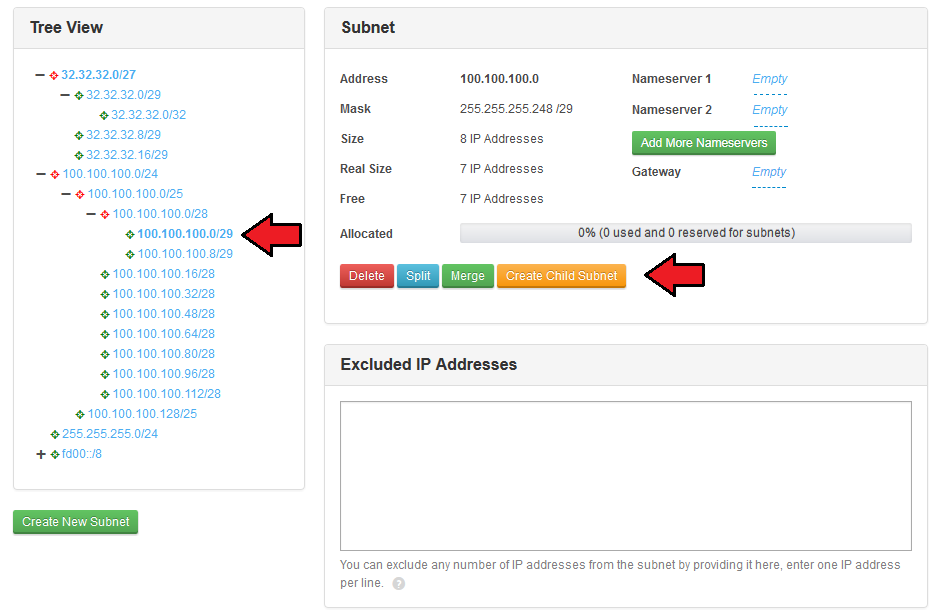Open subnet 100.100.100.32/28
Image resolution: width=939 pixels, height=616 pixels.
tap(163, 294)
